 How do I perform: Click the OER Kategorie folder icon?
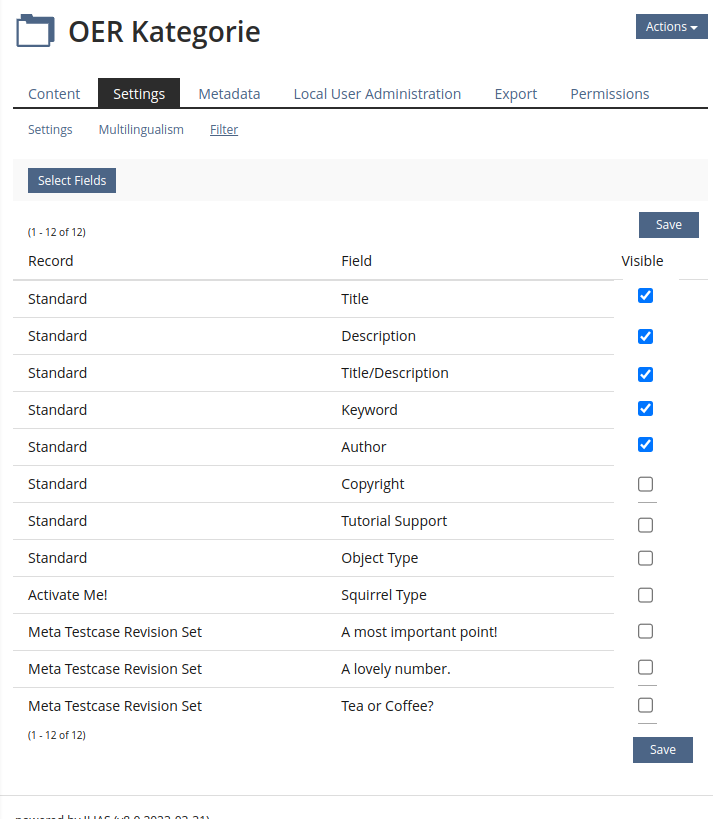(x=35, y=32)
